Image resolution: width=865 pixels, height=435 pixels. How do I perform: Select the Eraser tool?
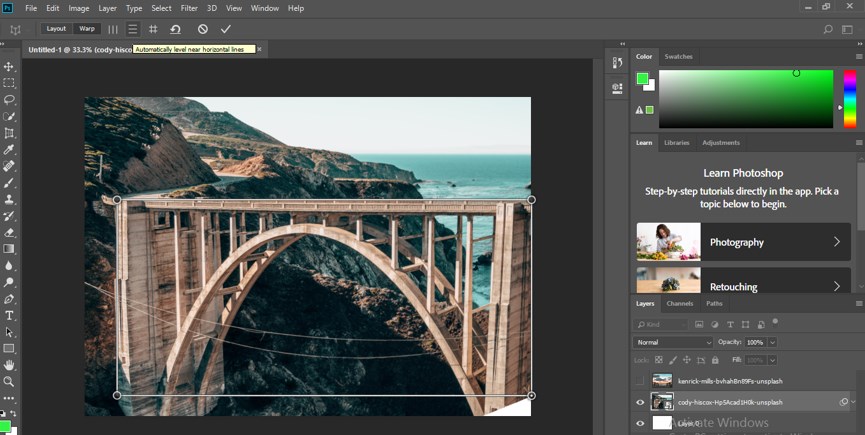[9, 232]
